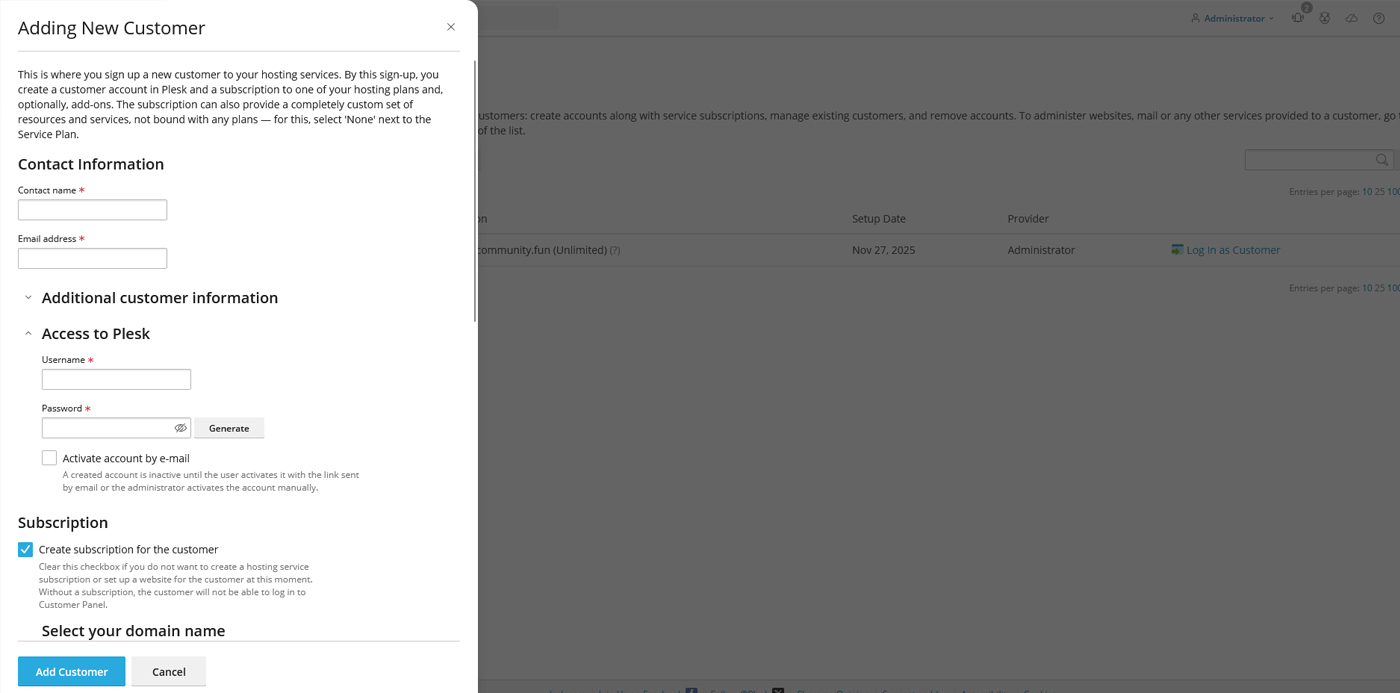This screenshot has width=1400, height=693.
Task: Close the Adding New Customer panel
Action: tap(451, 27)
